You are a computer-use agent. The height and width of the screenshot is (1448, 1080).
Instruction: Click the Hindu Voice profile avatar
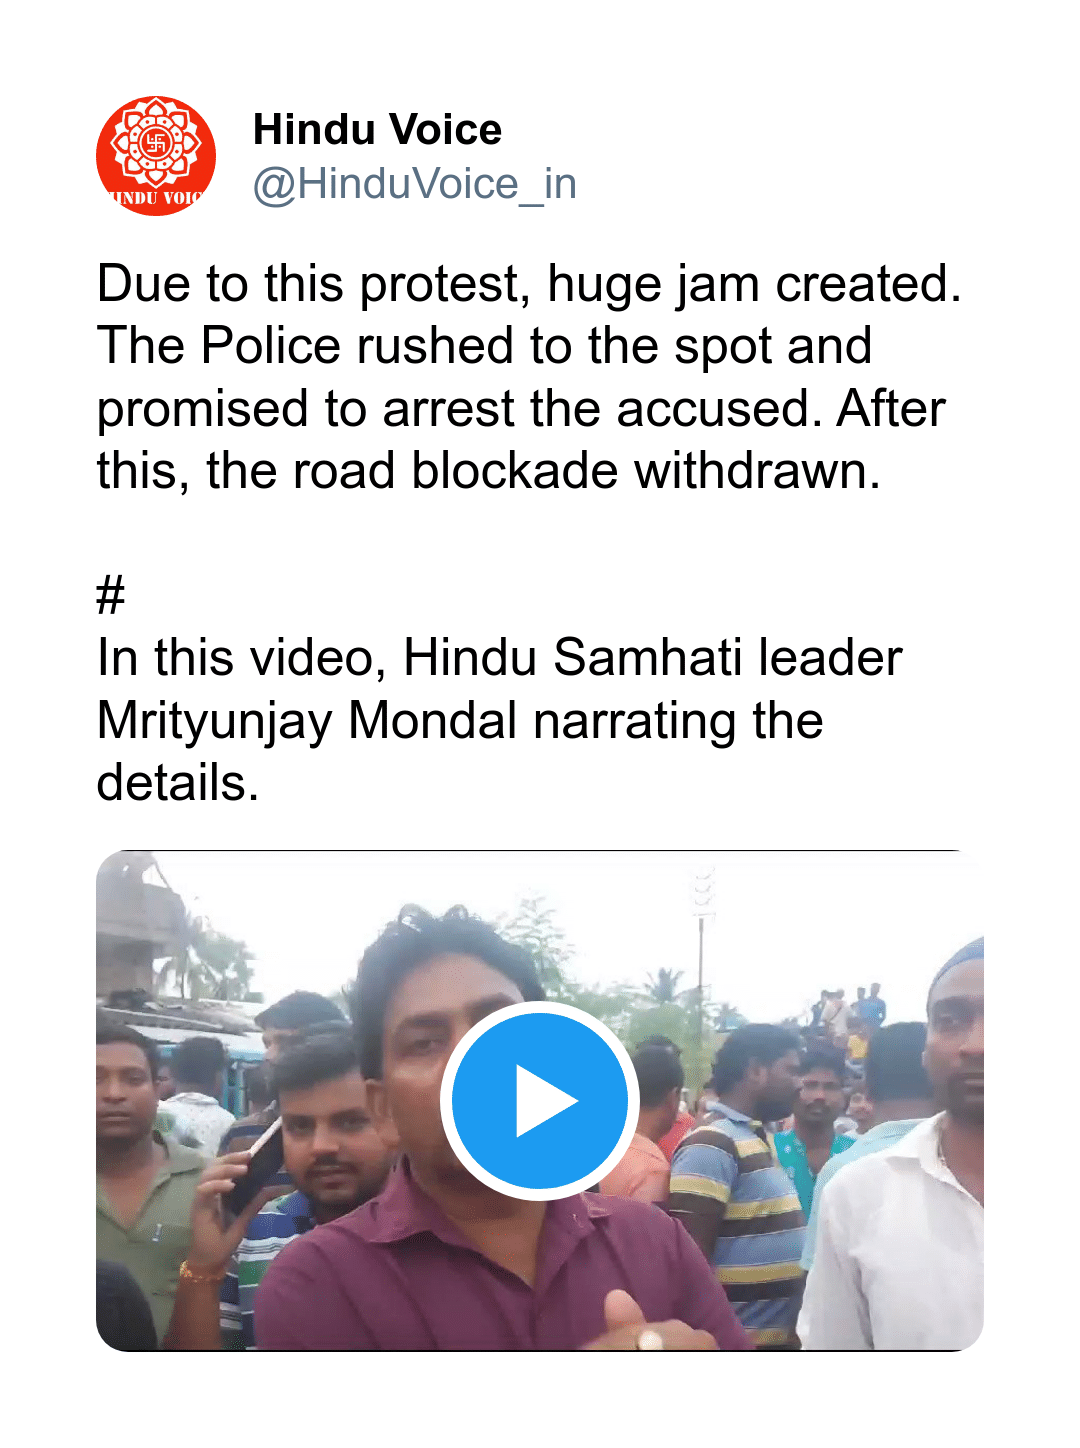click(x=156, y=156)
